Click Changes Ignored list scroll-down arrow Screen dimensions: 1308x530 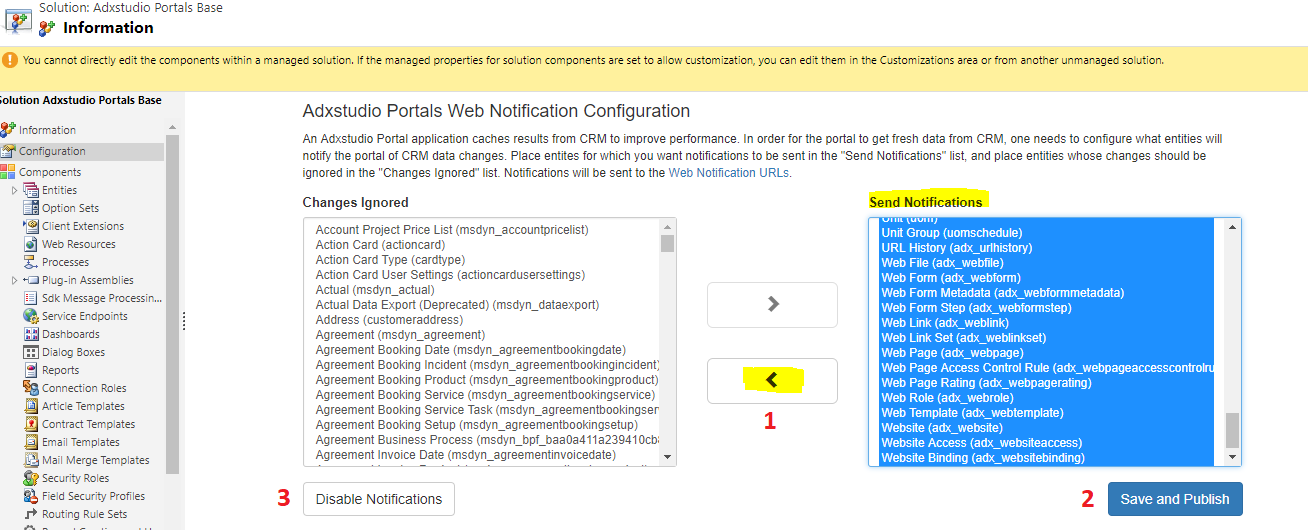[x=667, y=457]
